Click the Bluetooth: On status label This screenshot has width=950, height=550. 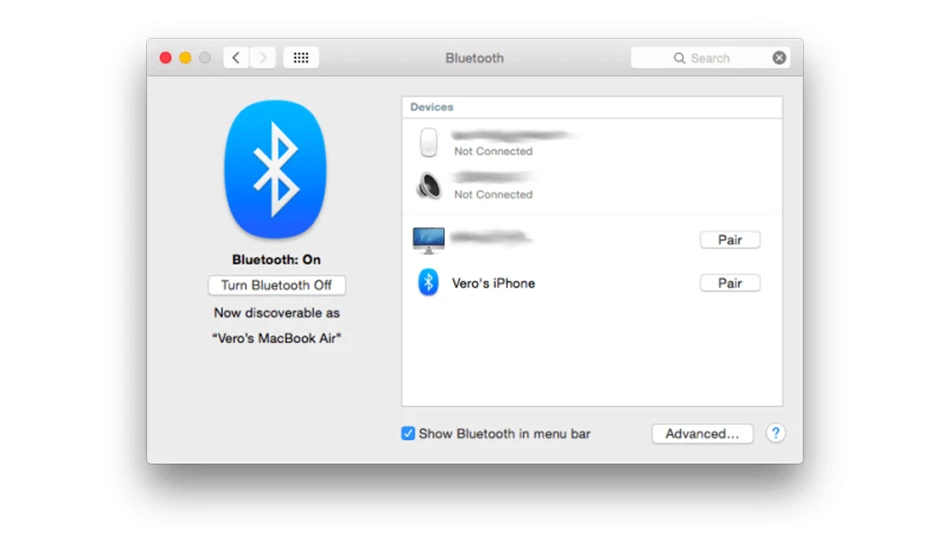point(276,259)
